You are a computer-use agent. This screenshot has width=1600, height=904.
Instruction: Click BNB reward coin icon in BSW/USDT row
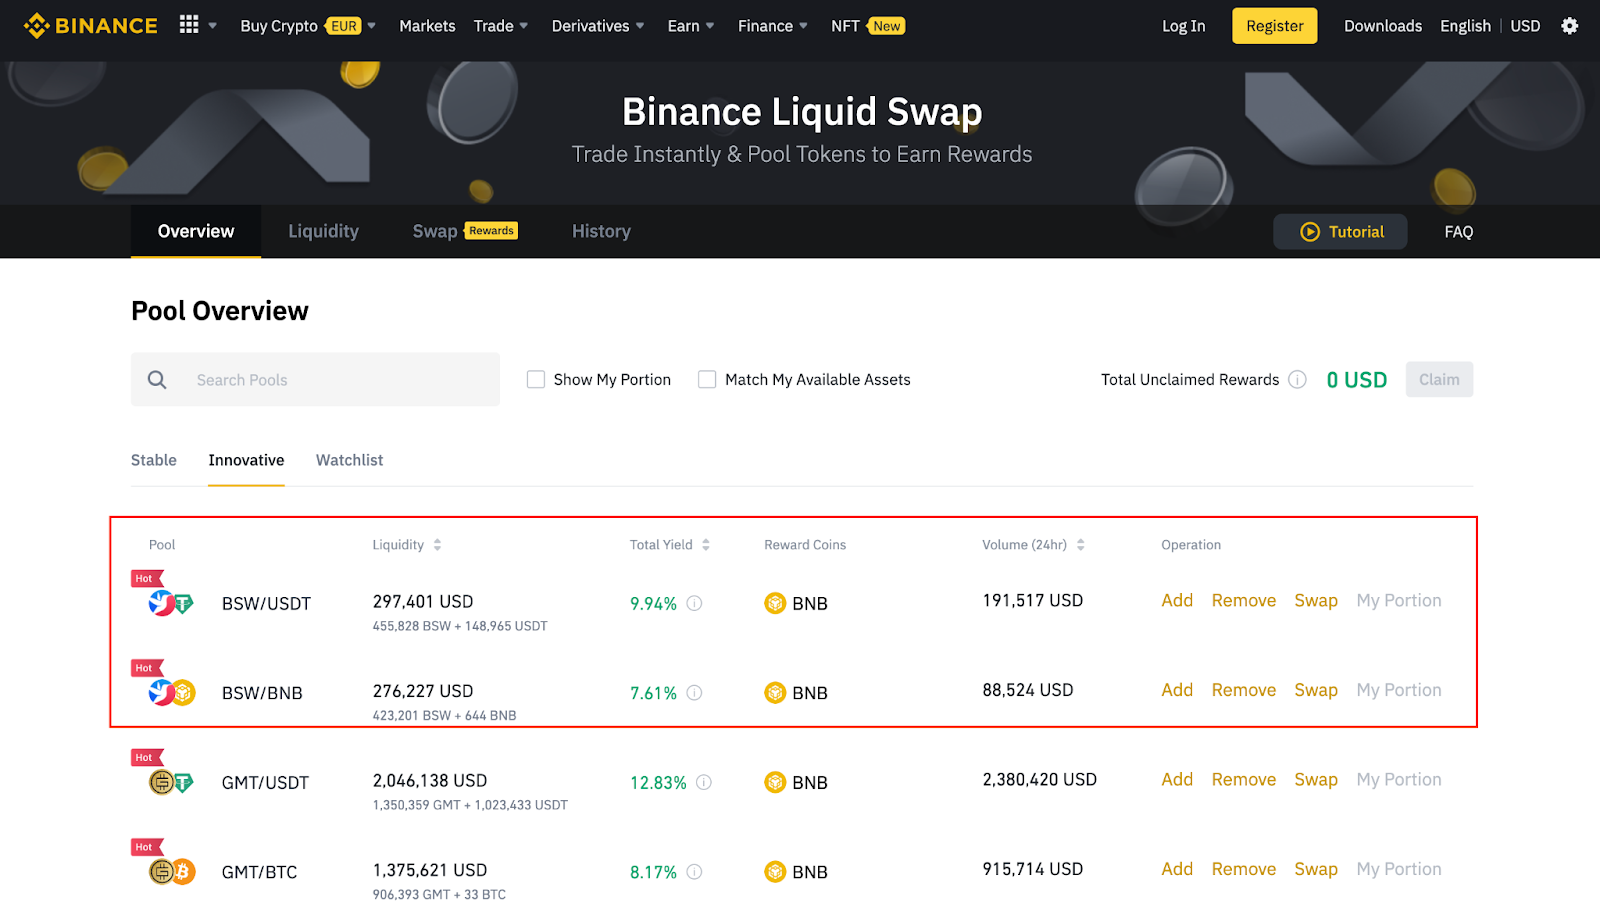click(775, 603)
